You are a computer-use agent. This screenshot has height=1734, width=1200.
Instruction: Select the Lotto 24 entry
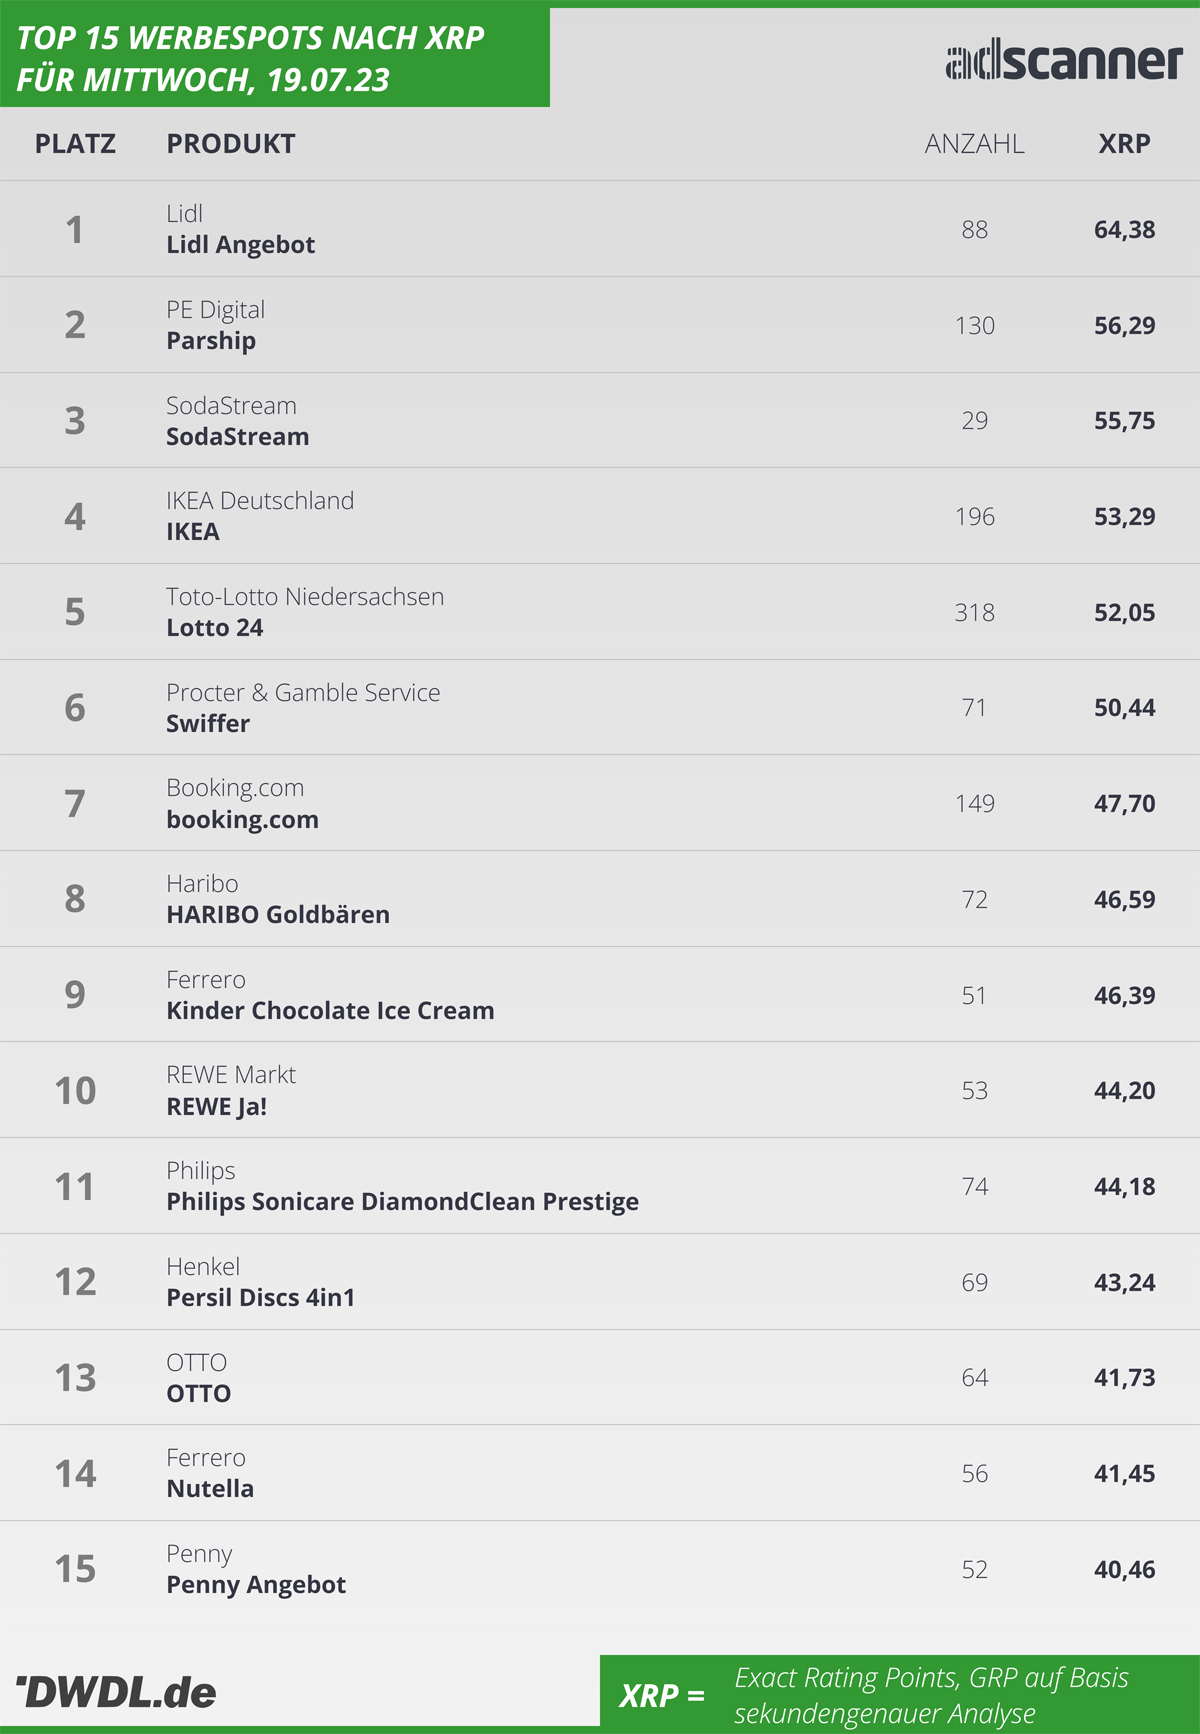pos(215,628)
